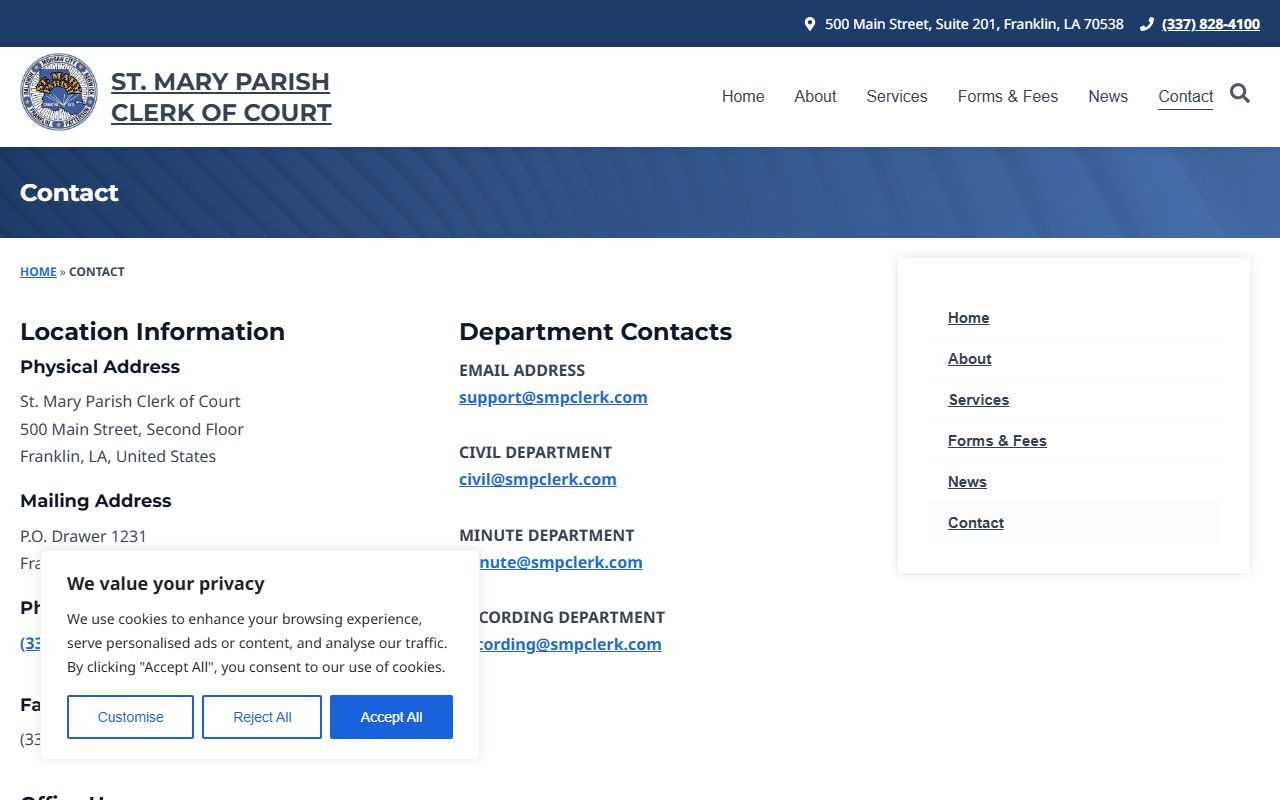Click the Reject All cookies button
This screenshot has width=1280, height=800.
coord(262,717)
